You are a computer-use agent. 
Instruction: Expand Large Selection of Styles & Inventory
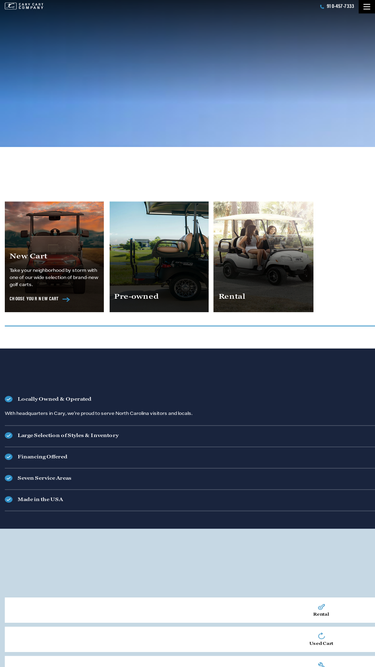[190, 436]
